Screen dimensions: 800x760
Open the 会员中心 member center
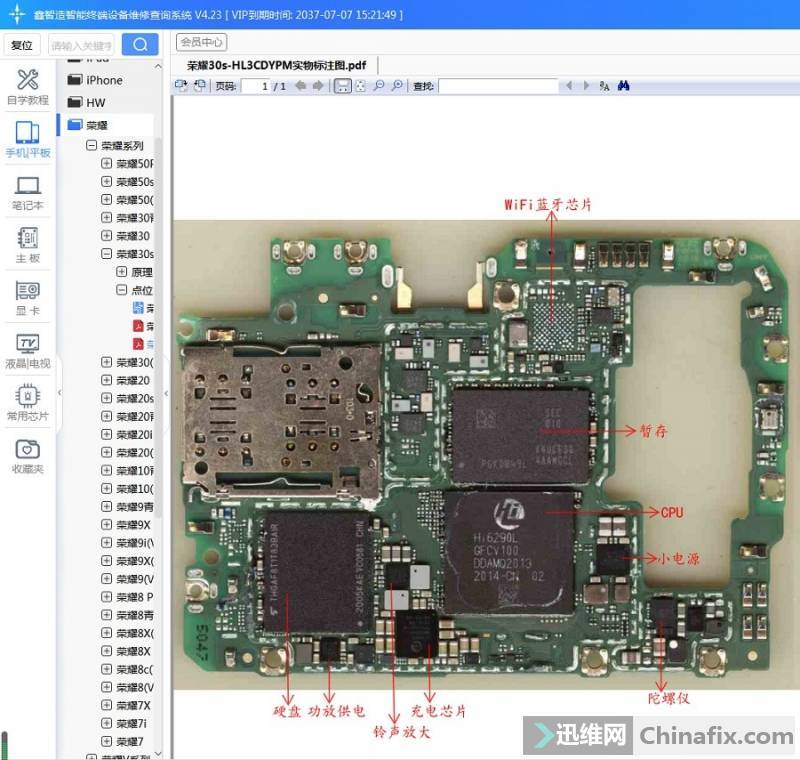coord(201,42)
